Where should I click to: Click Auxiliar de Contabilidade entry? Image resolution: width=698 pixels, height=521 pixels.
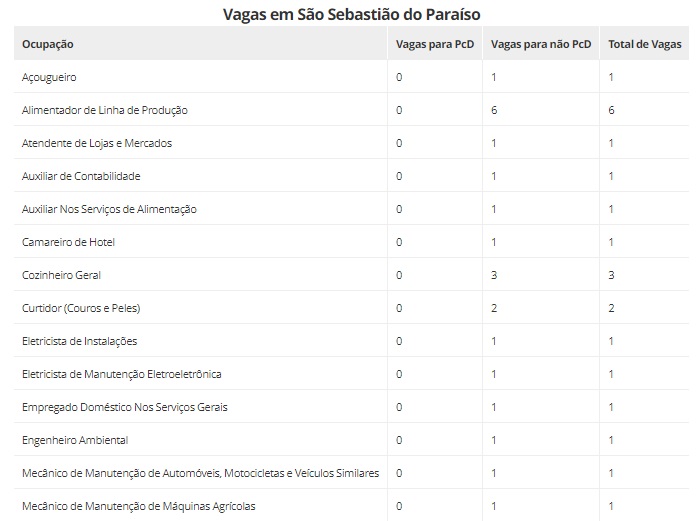click(83, 176)
